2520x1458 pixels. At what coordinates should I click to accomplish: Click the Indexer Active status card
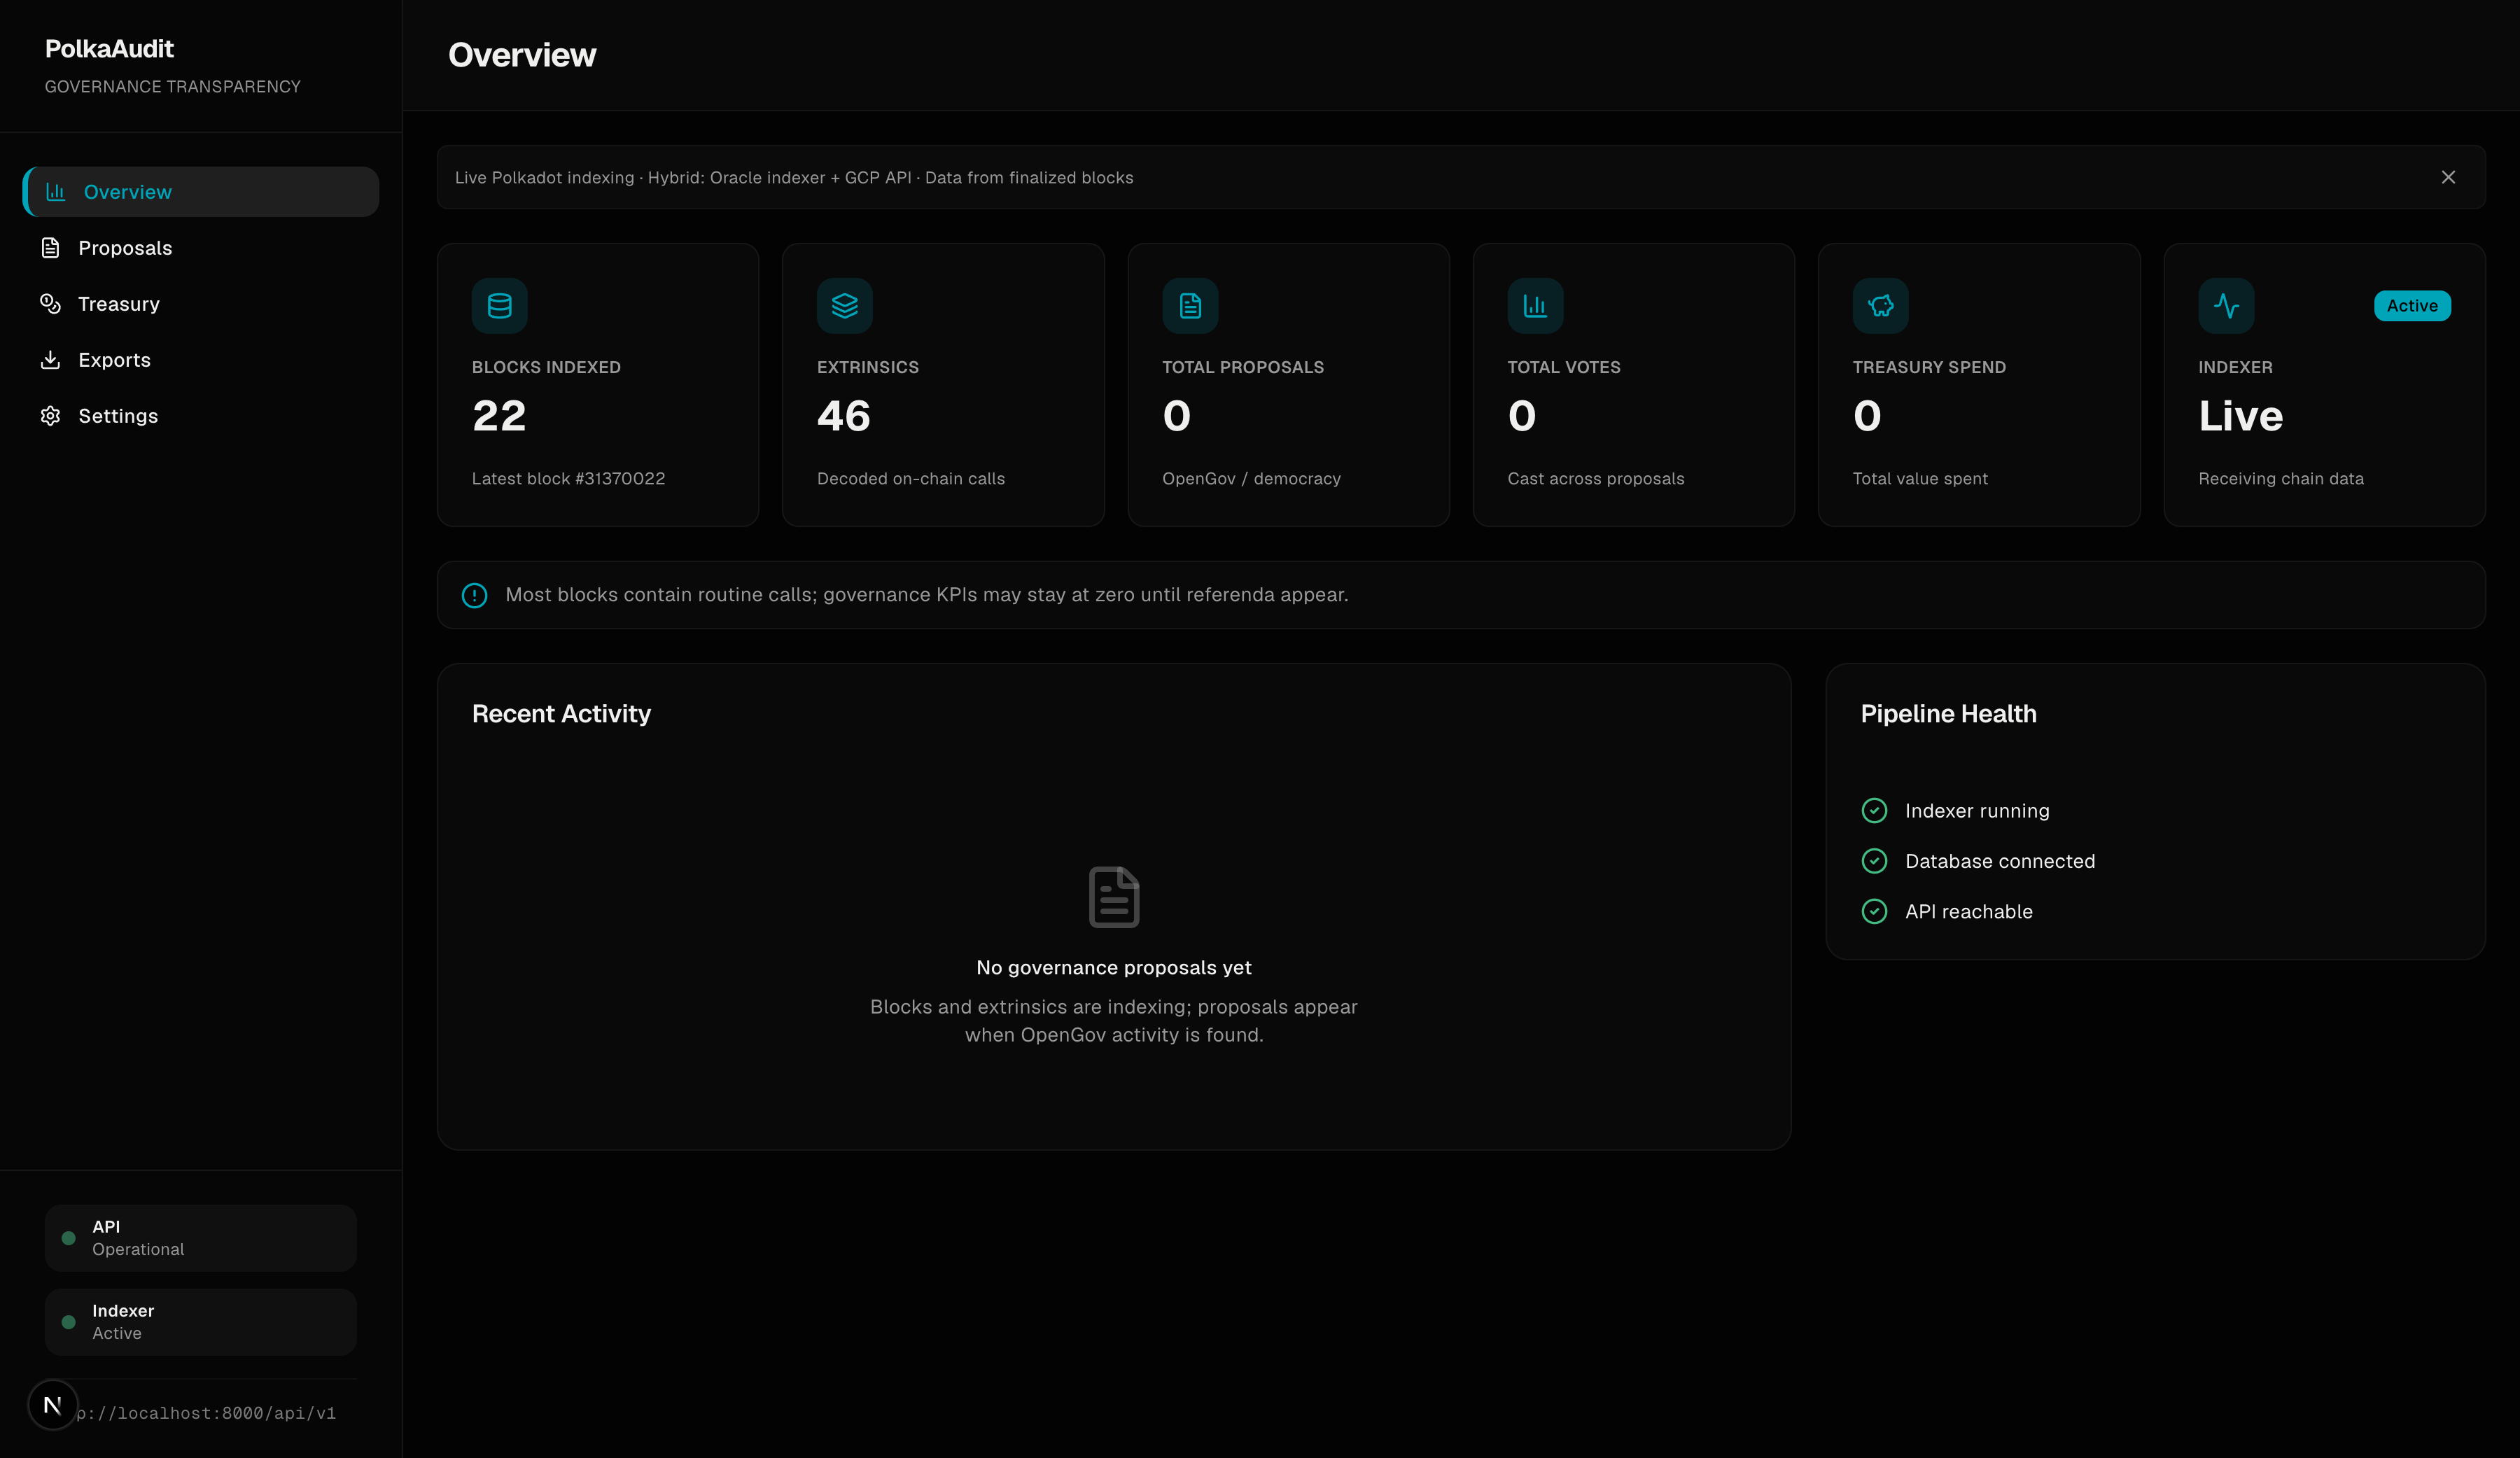(x=201, y=1322)
